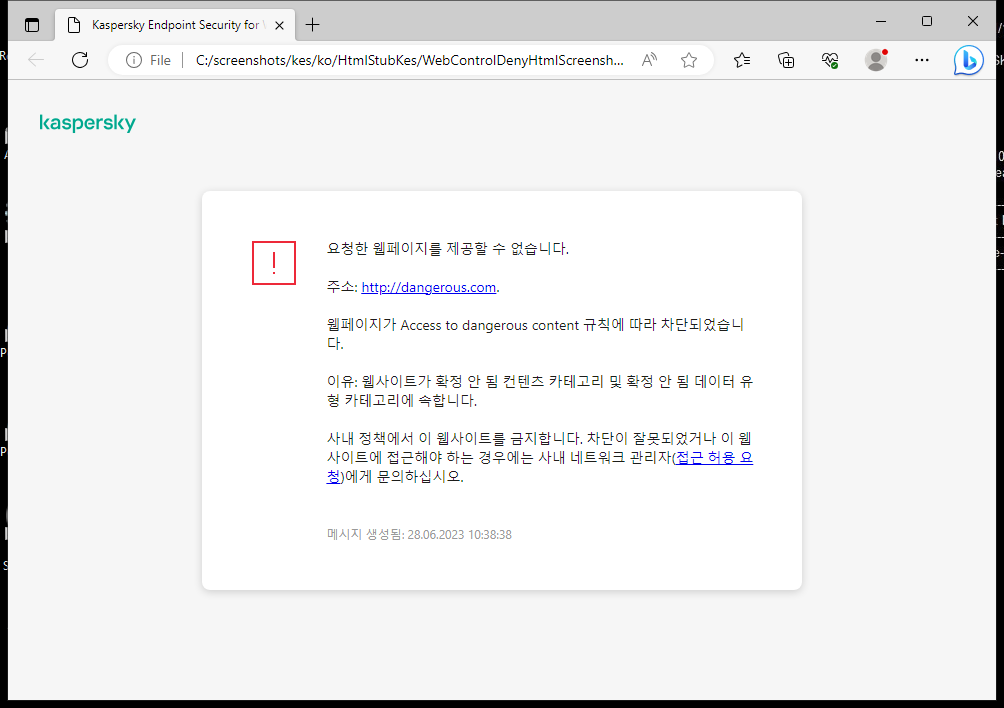Image resolution: width=1004 pixels, height=708 pixels.
Task: Close the Kaspersky Endpoint Security tab
Action: tap(279, 24)
